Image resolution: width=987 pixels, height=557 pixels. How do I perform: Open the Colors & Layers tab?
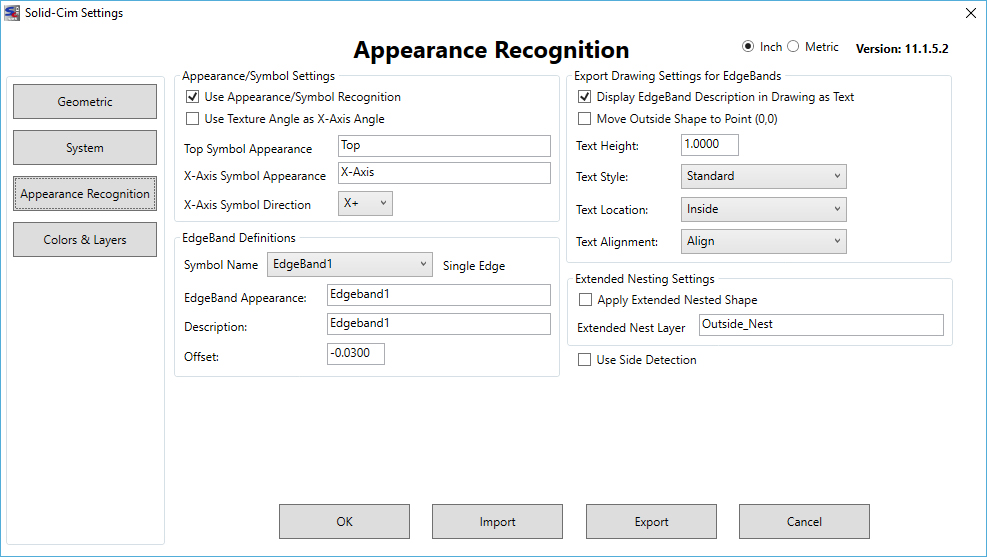85,240
